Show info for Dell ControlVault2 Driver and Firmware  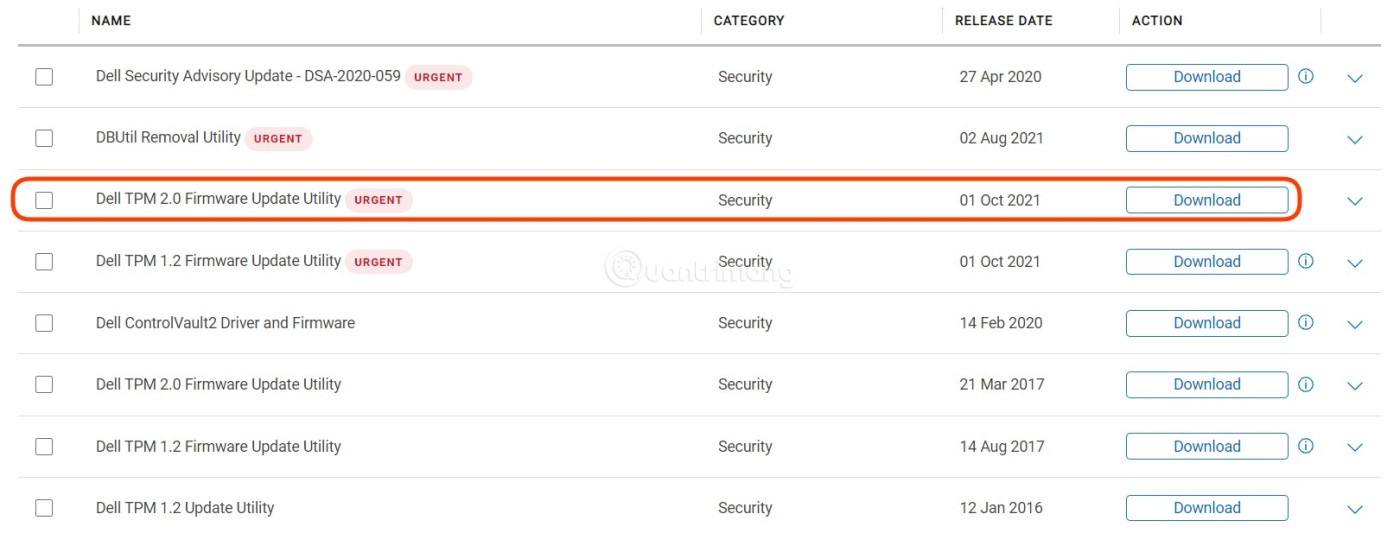(1306, 323)
